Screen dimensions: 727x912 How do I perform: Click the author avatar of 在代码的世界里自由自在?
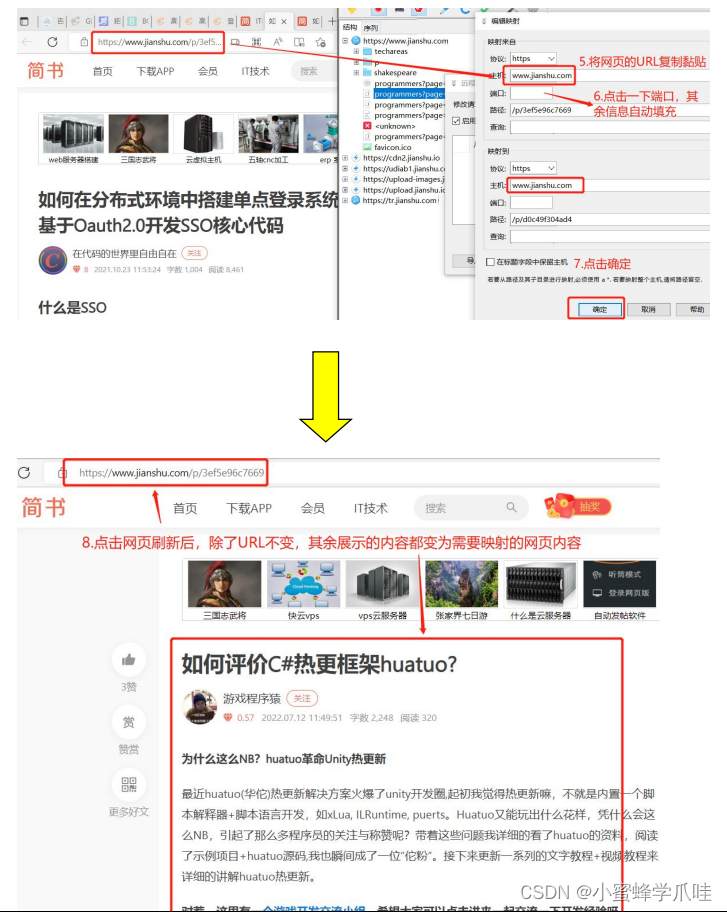tap(53, 260)
